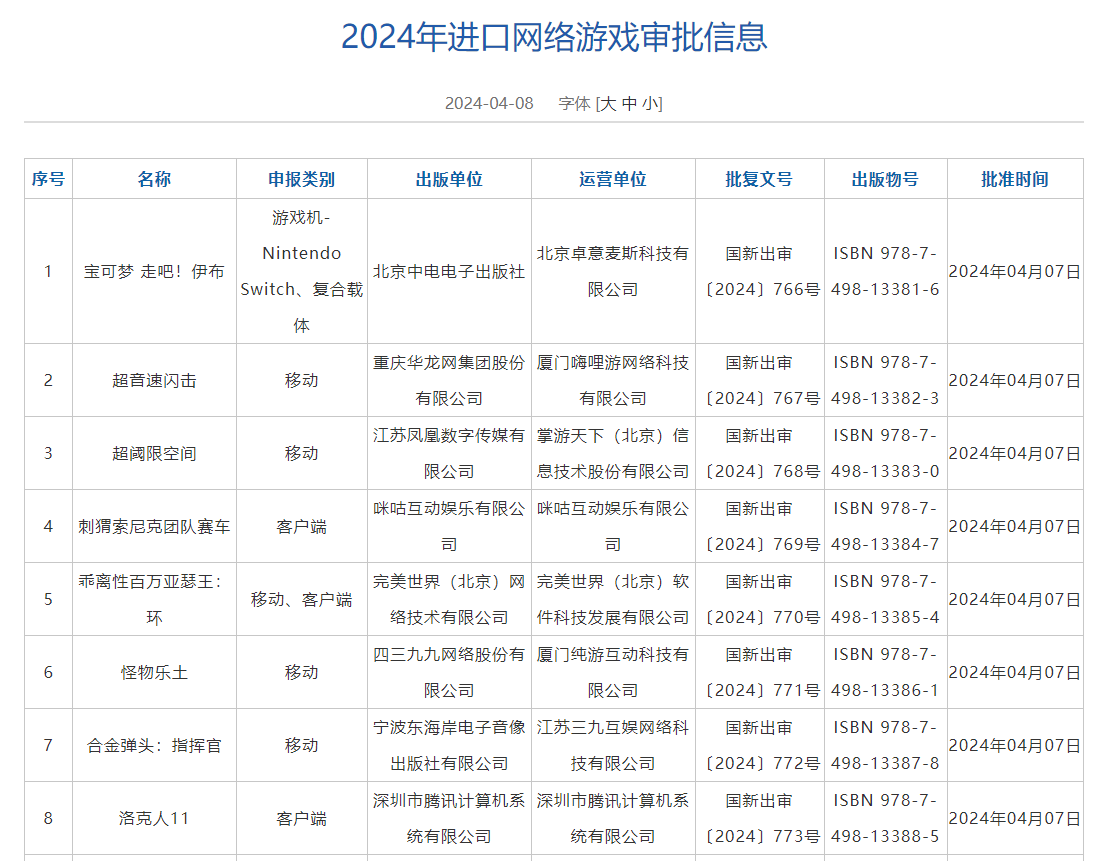Screen dimensions: 1093x861
Task: Select game name 怪物乐土
Action: [154, 673]
